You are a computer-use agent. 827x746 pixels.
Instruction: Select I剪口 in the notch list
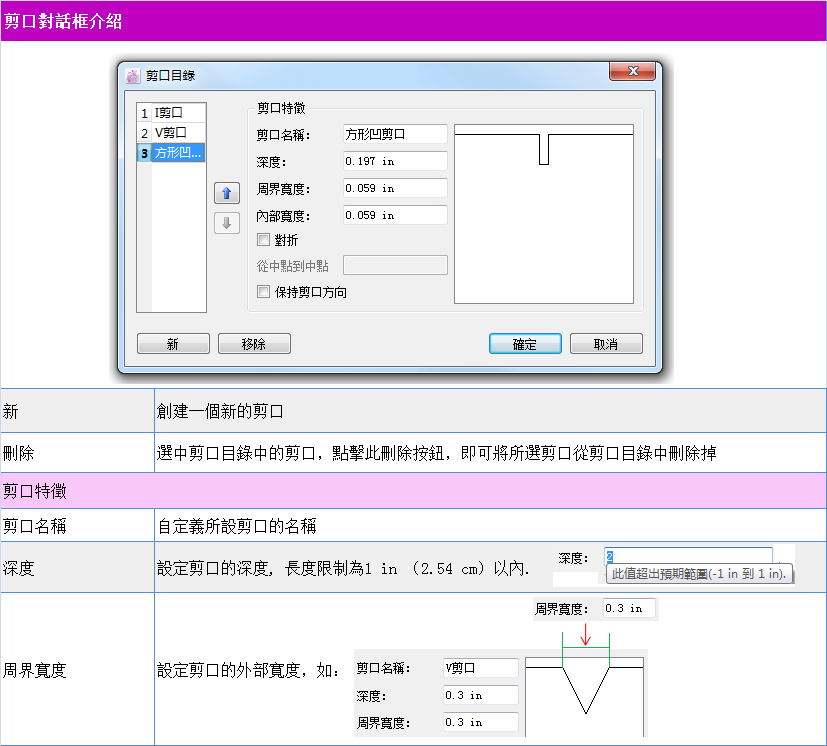coord(178,113)
